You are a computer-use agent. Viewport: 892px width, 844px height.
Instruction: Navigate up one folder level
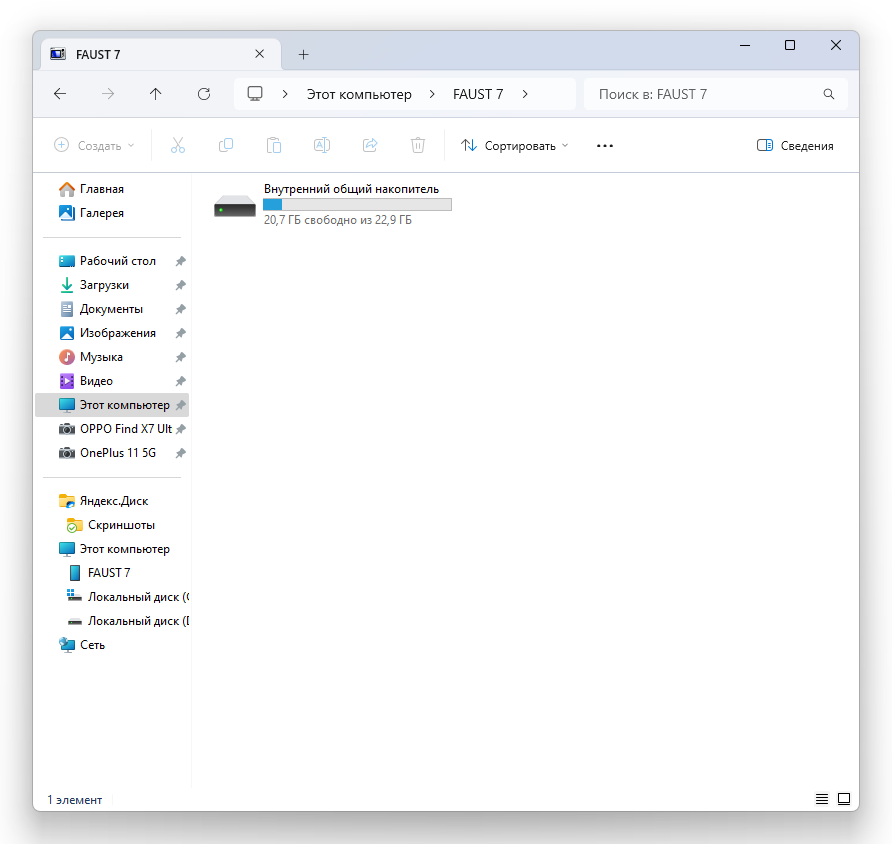click(155, 94)
